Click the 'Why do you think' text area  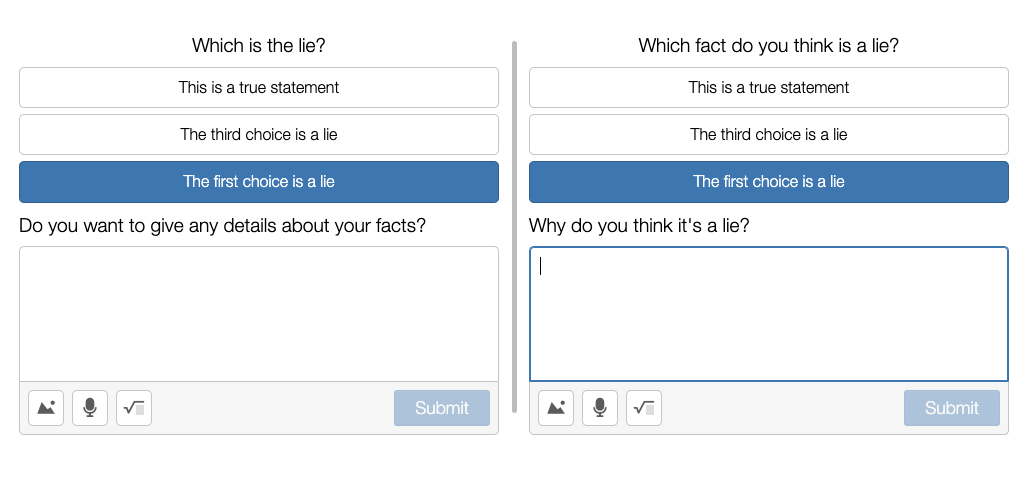pos(769,313)
